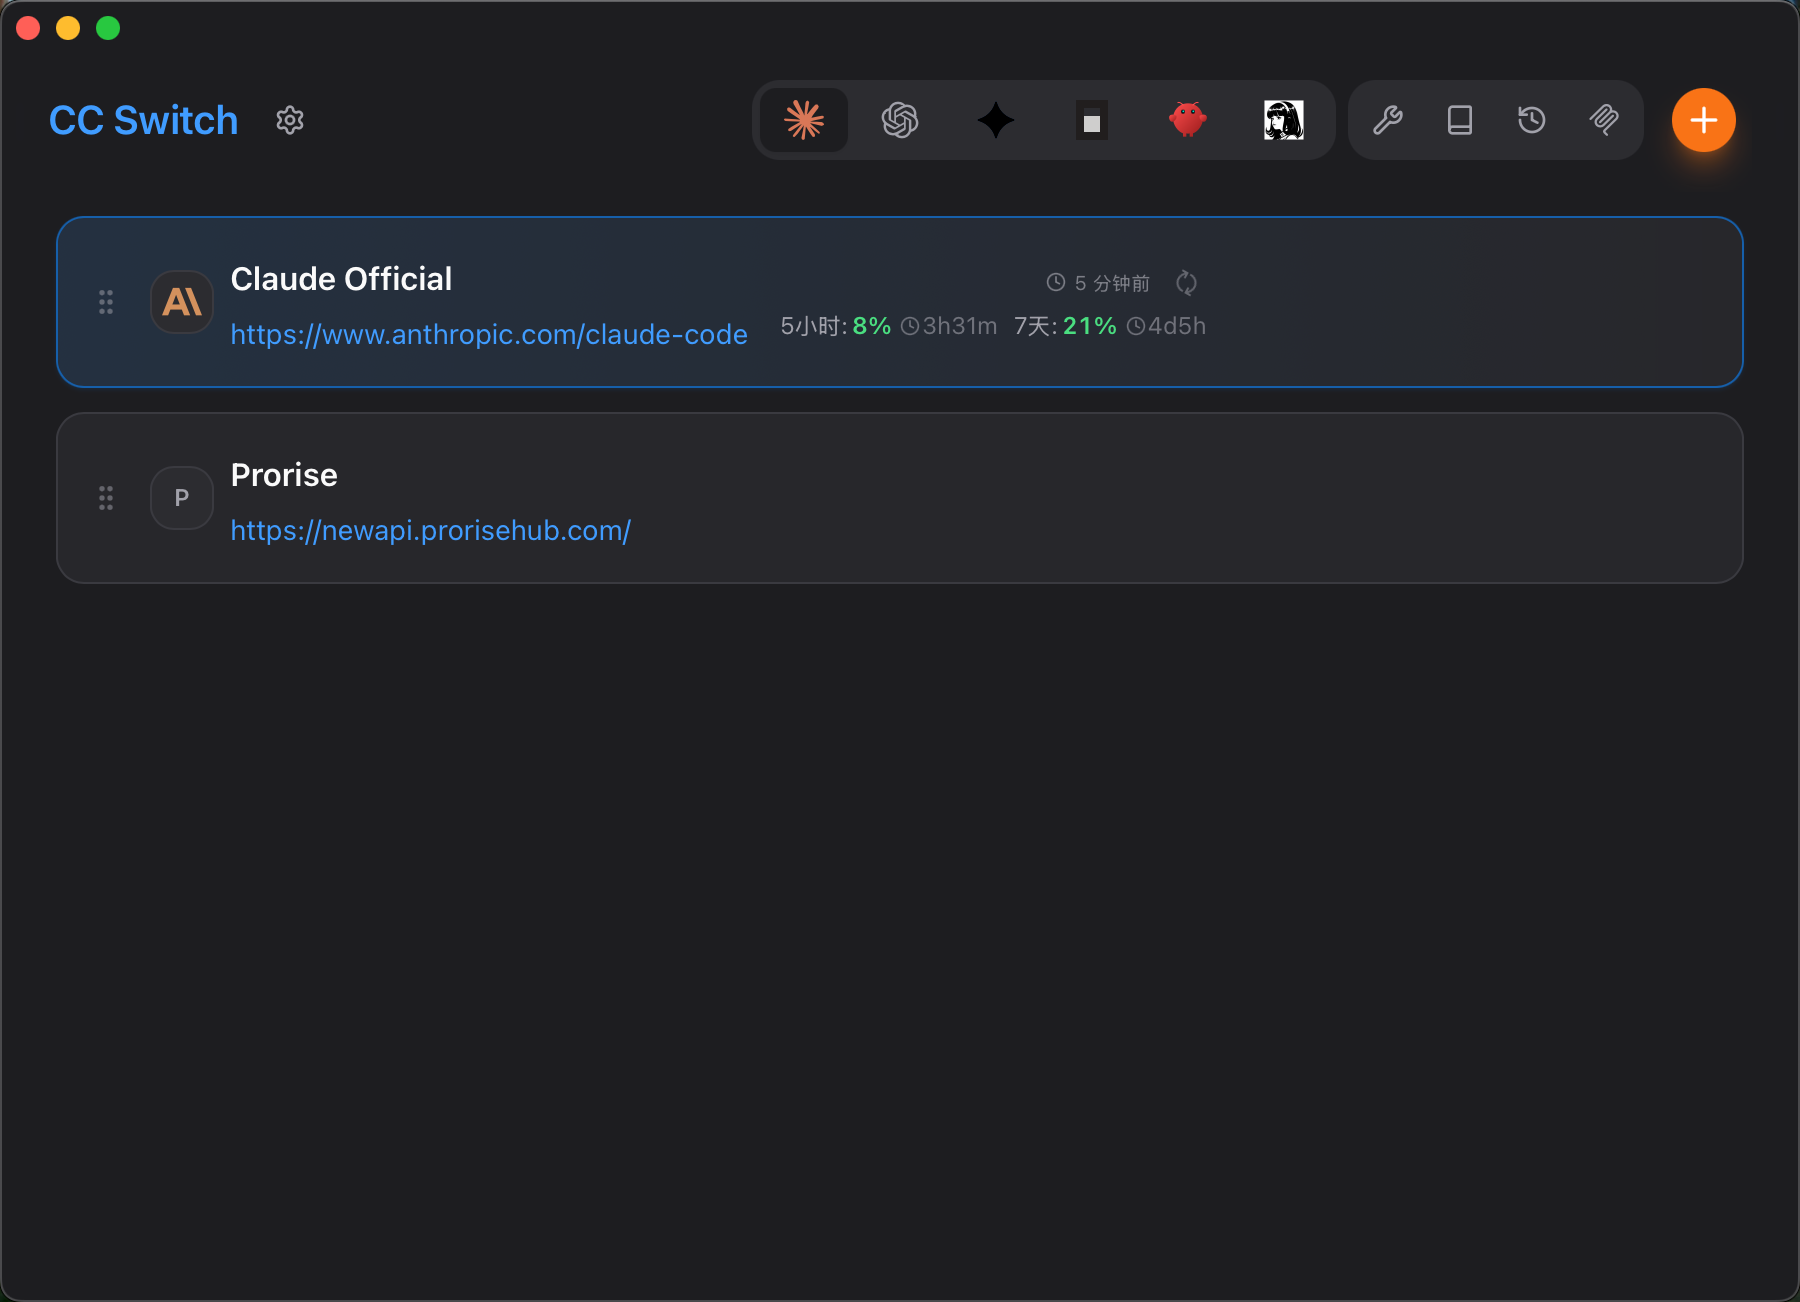Open the history clock icon
This screenshot has width=1800, height=1302.
pyautogui.click(x=1532, y=120)
